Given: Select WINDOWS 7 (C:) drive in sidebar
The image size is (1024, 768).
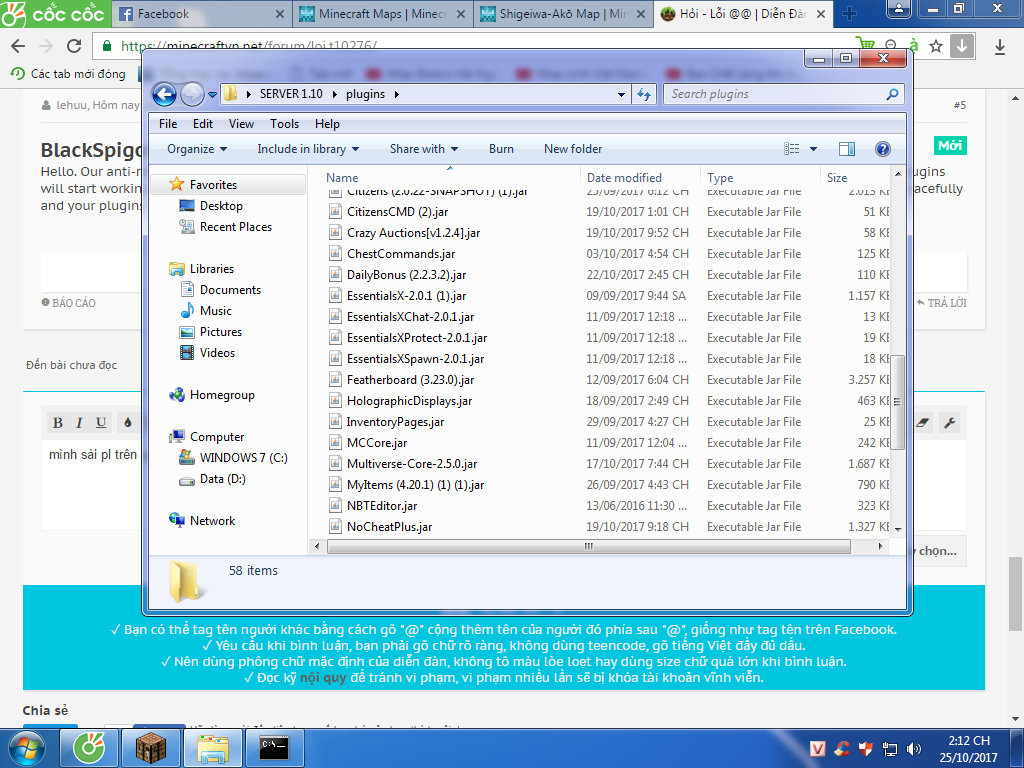Looking at the screenshot, I should pyautogui.click(x=243, y=458).
